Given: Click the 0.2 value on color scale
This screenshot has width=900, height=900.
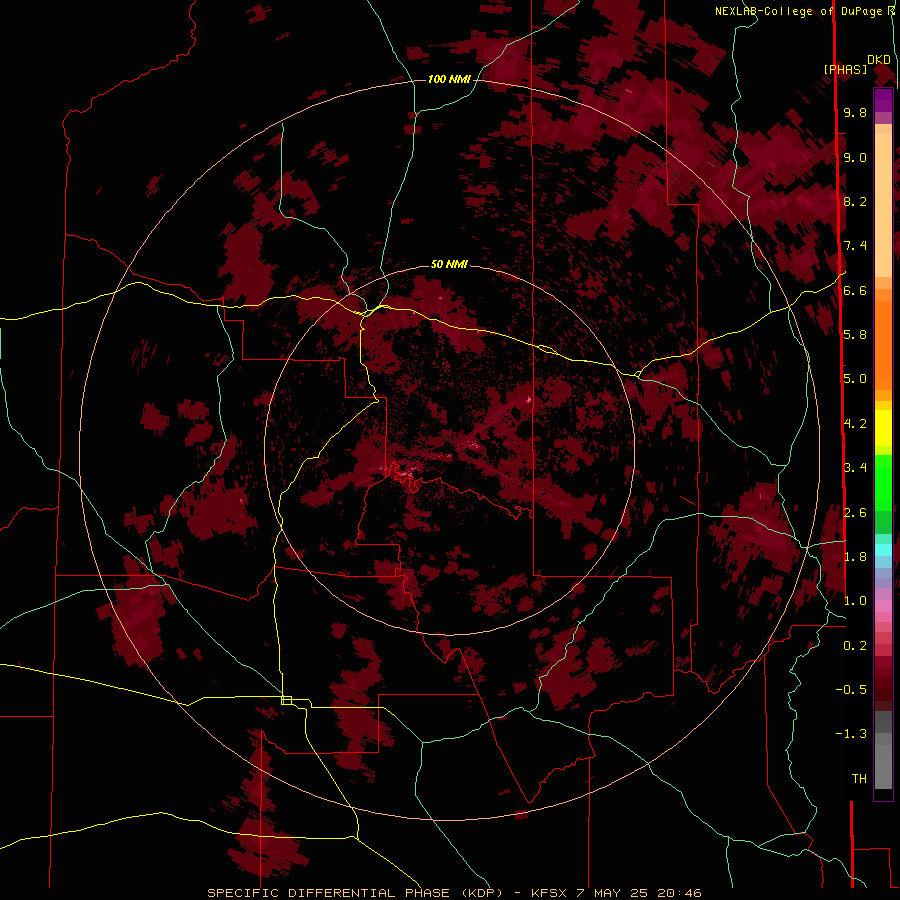Looking at the screenshot, I should (x=855, y=645).
